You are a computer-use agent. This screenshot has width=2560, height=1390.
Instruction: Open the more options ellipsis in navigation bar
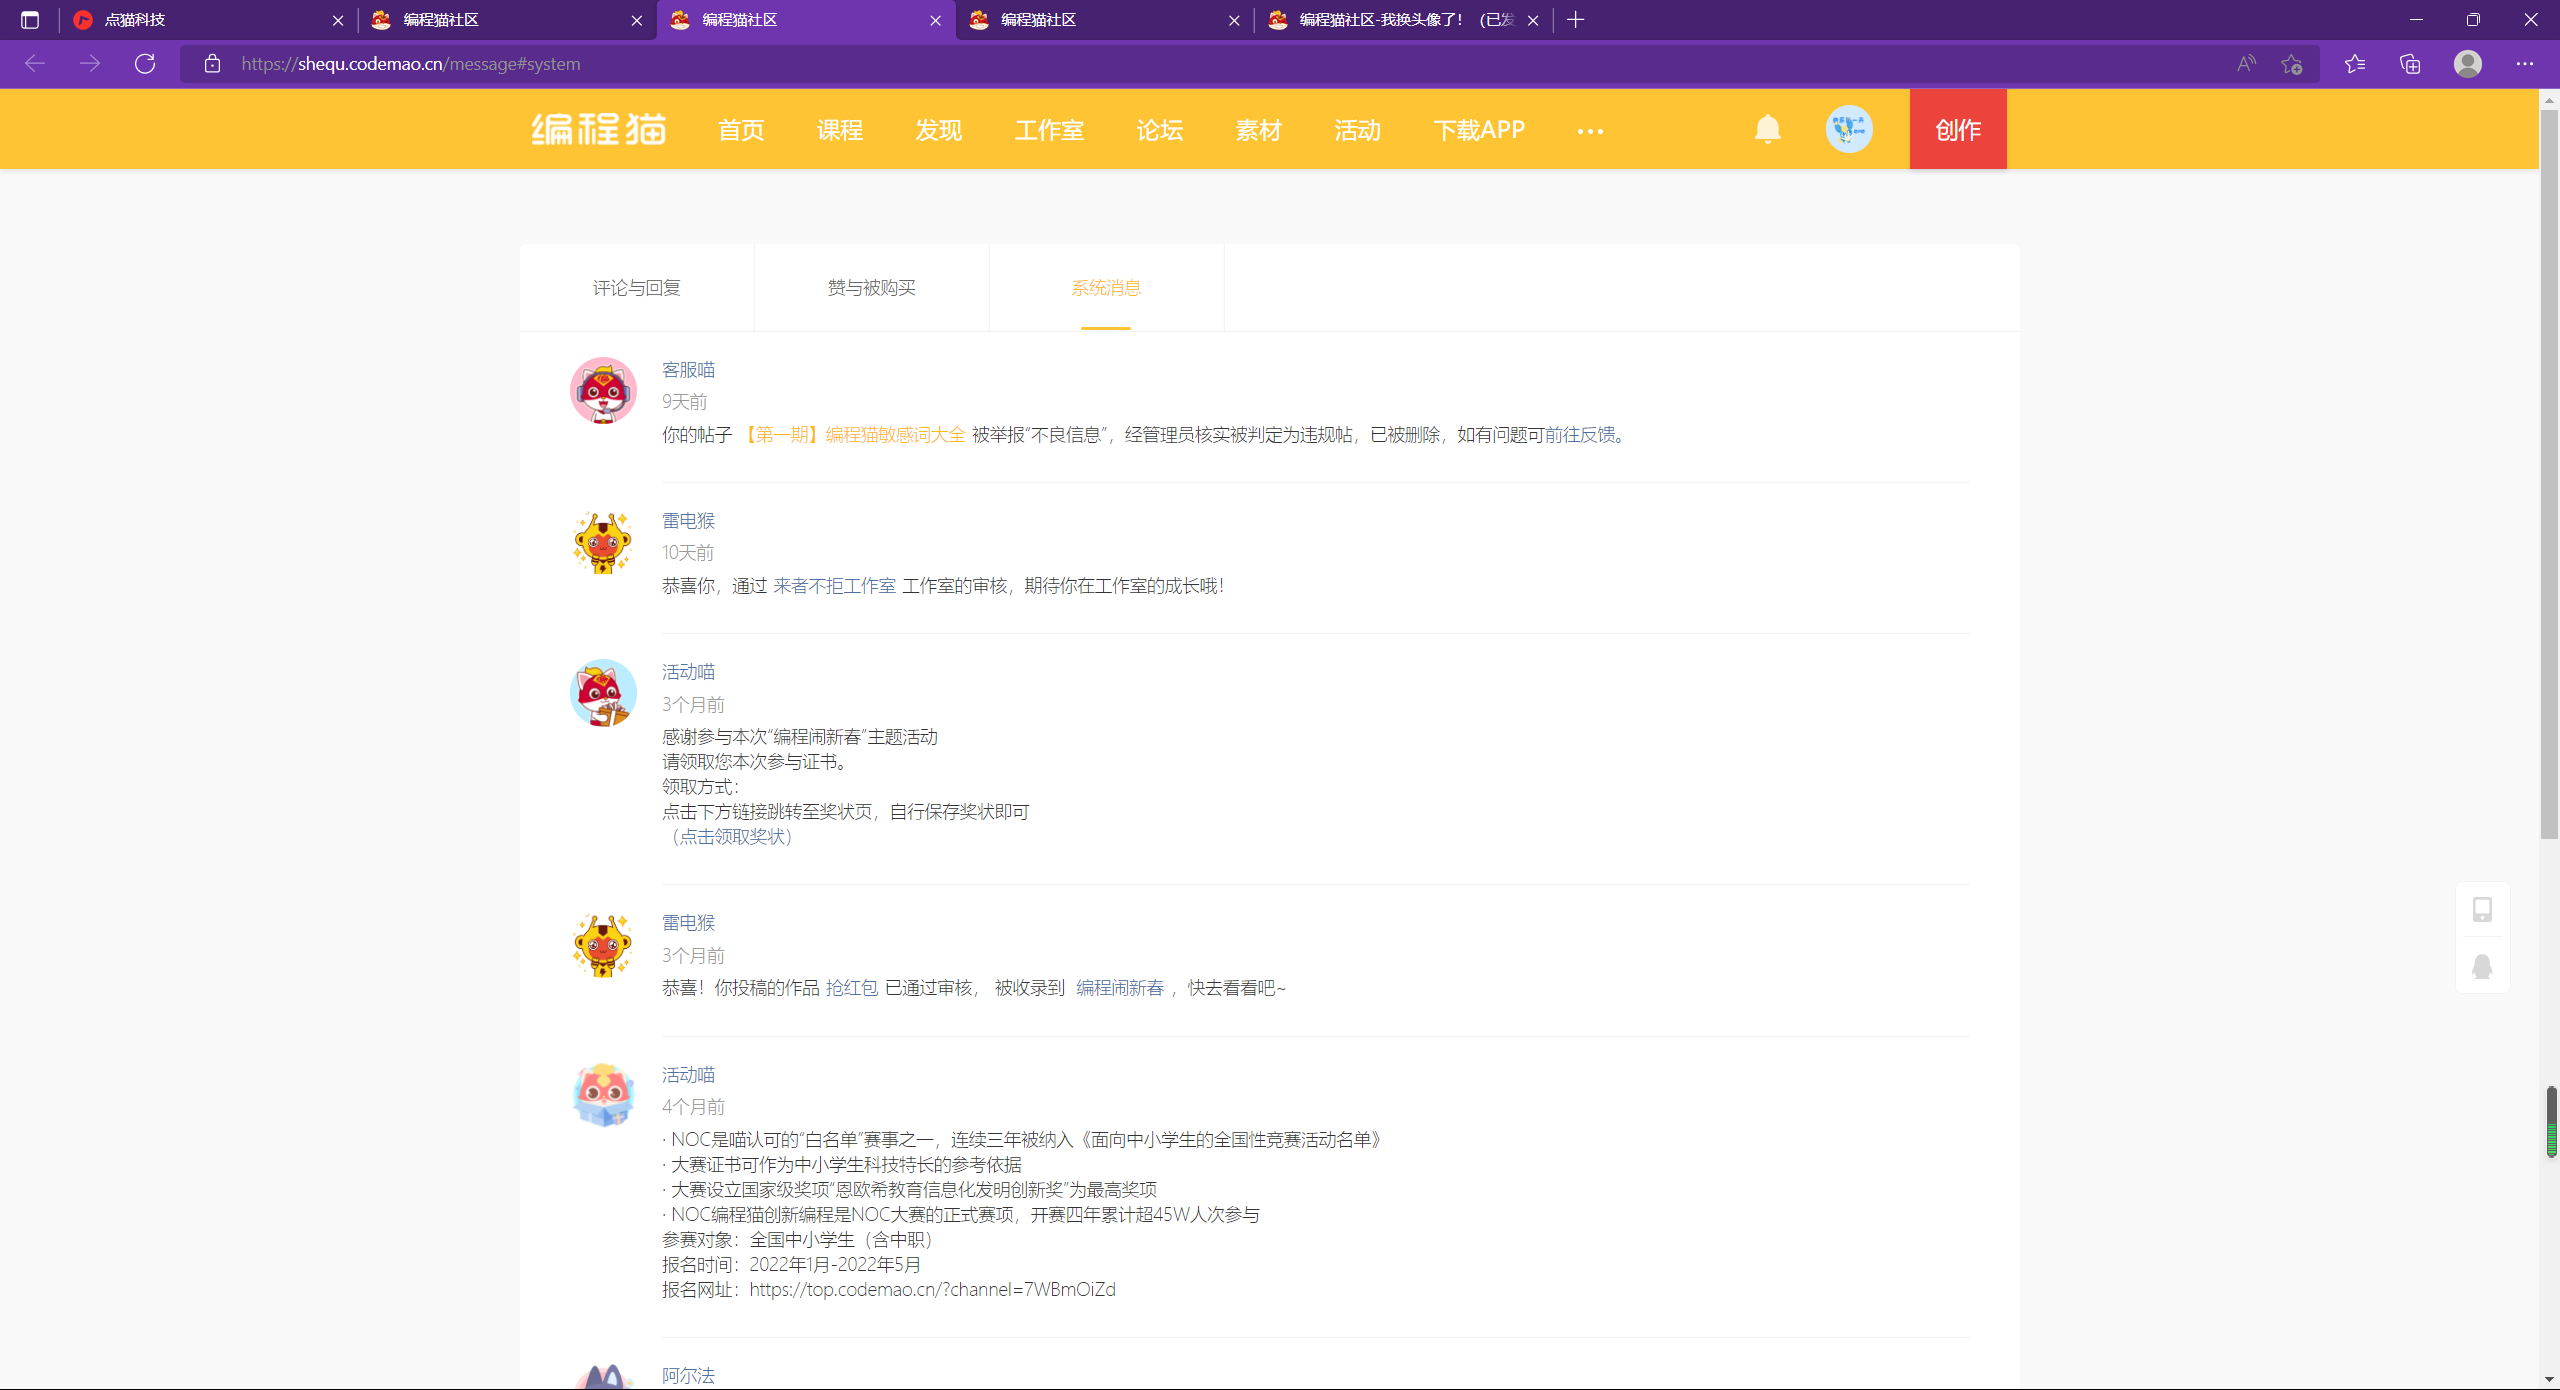1590,131
